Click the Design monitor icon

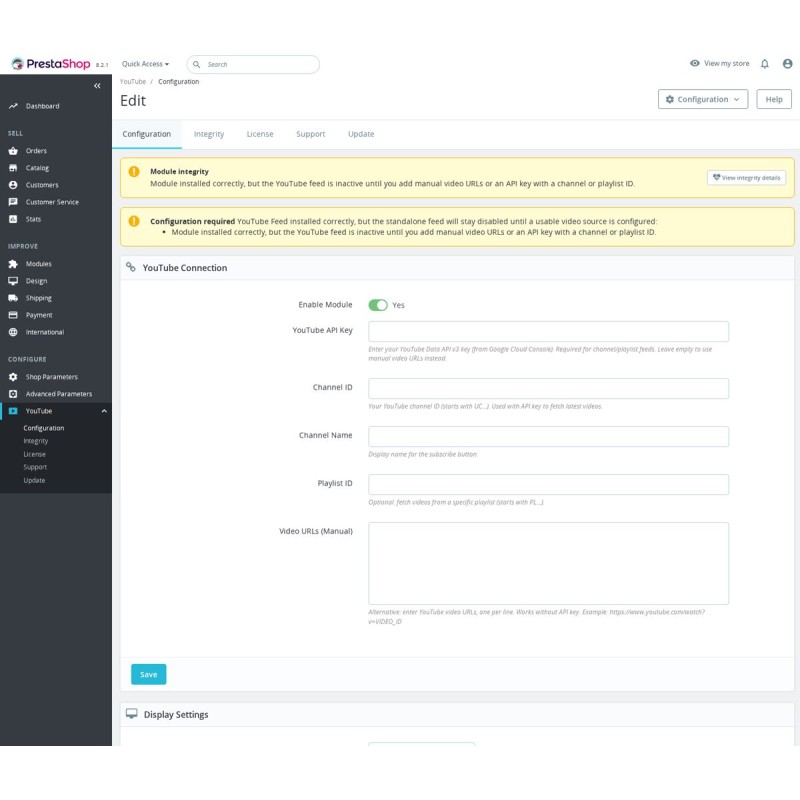click(13, 281)
